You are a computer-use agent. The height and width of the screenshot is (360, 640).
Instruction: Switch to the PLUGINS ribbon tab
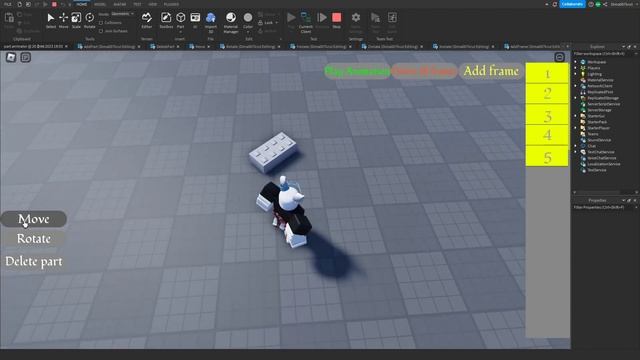(171, 4)
